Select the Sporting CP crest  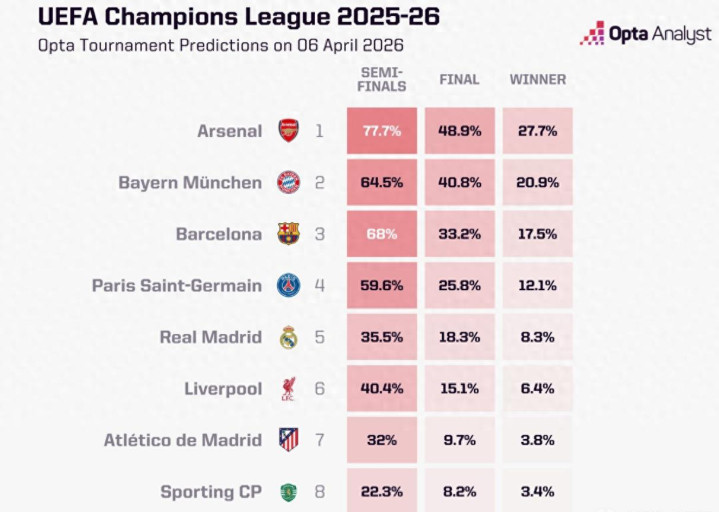click(x=288, y=491)
